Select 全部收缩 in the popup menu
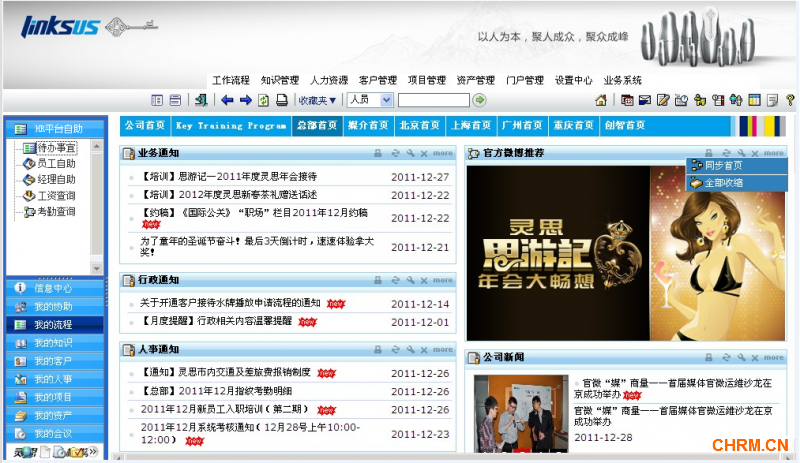The height and width of the screenshot is (463, 800). (736, 183)
